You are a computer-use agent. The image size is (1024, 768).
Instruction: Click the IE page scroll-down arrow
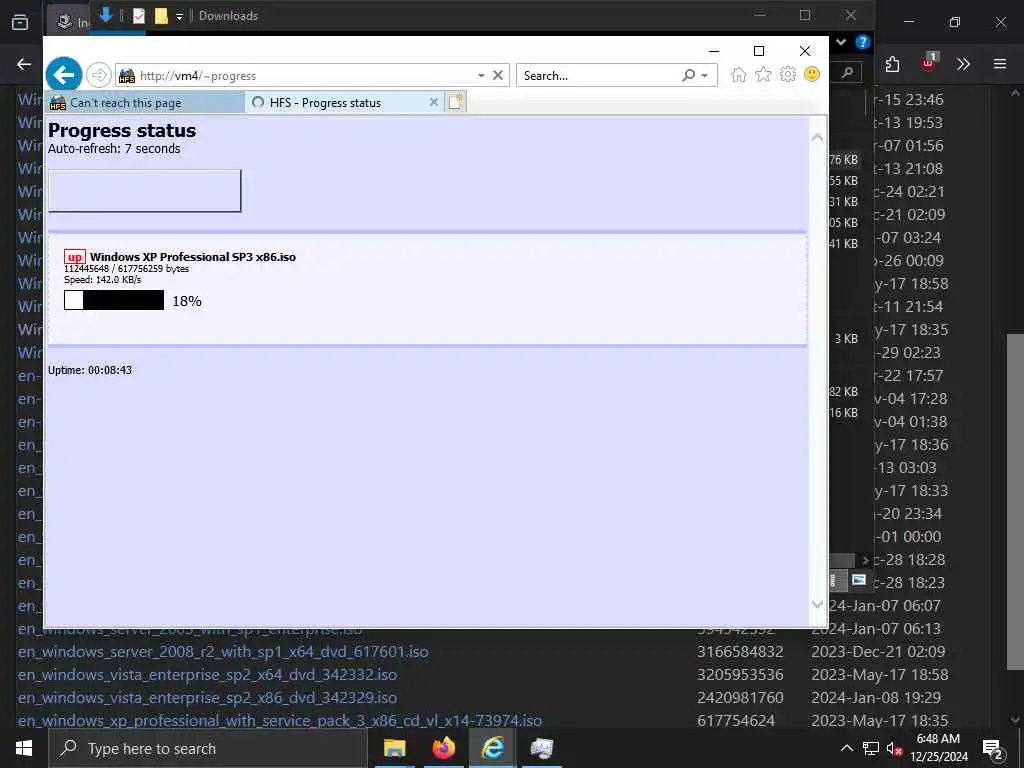click(x=817, y=605)
